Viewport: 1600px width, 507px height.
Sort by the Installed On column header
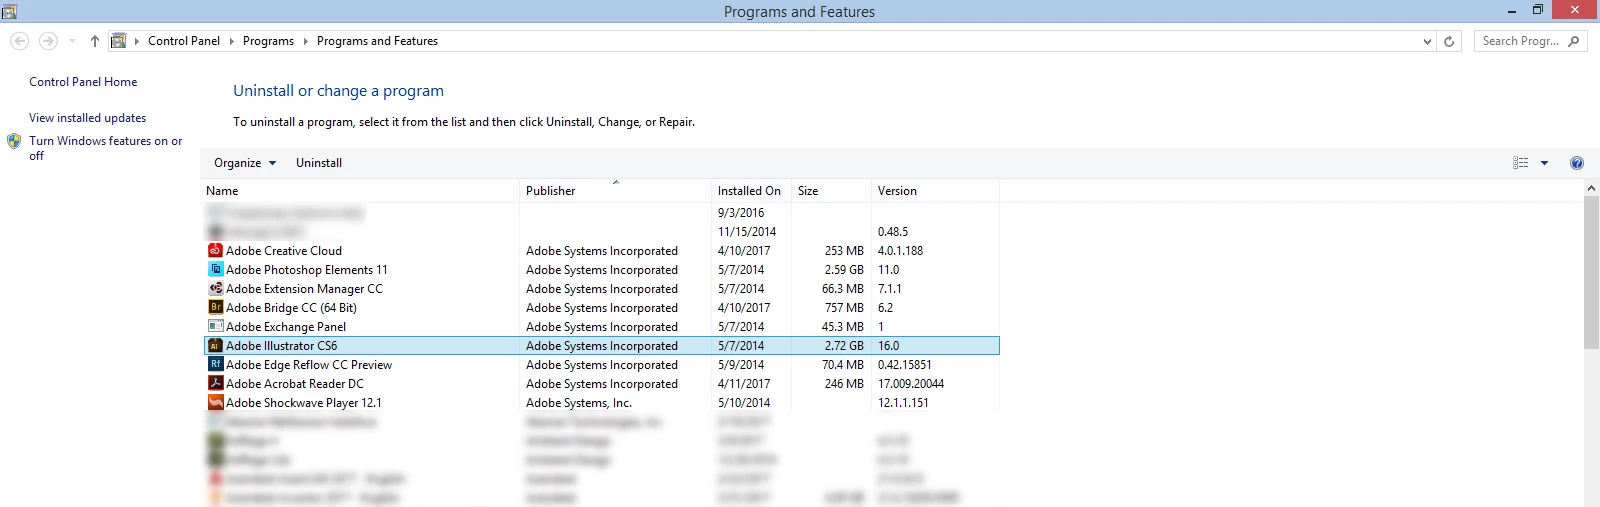[x=750, y=191]
